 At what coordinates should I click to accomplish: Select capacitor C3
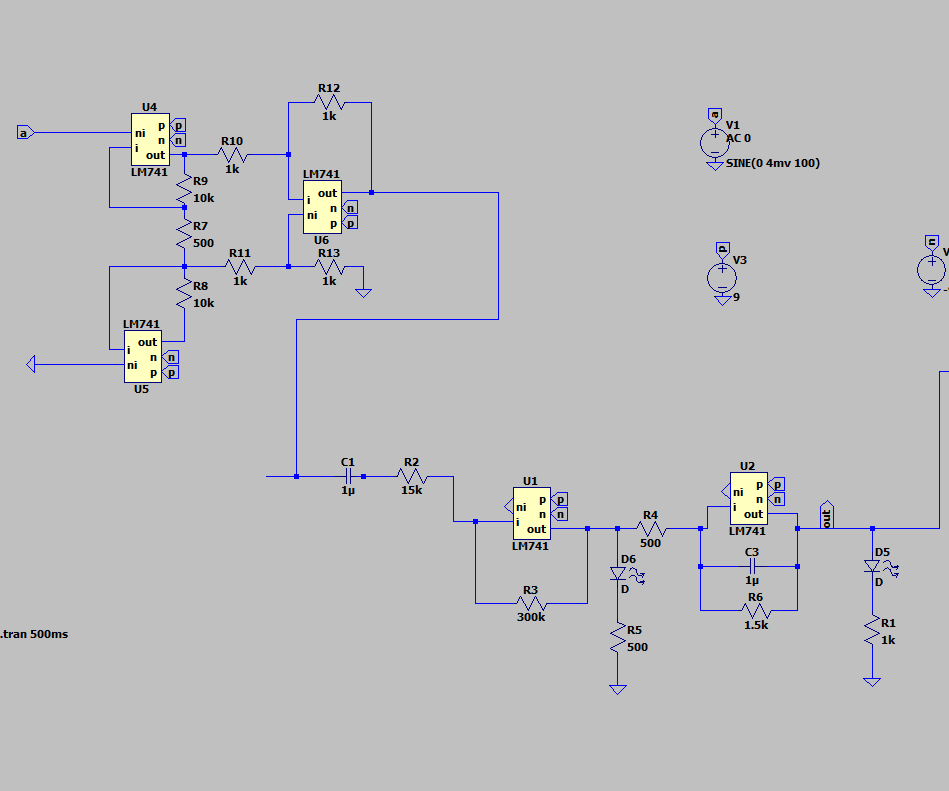751,566
